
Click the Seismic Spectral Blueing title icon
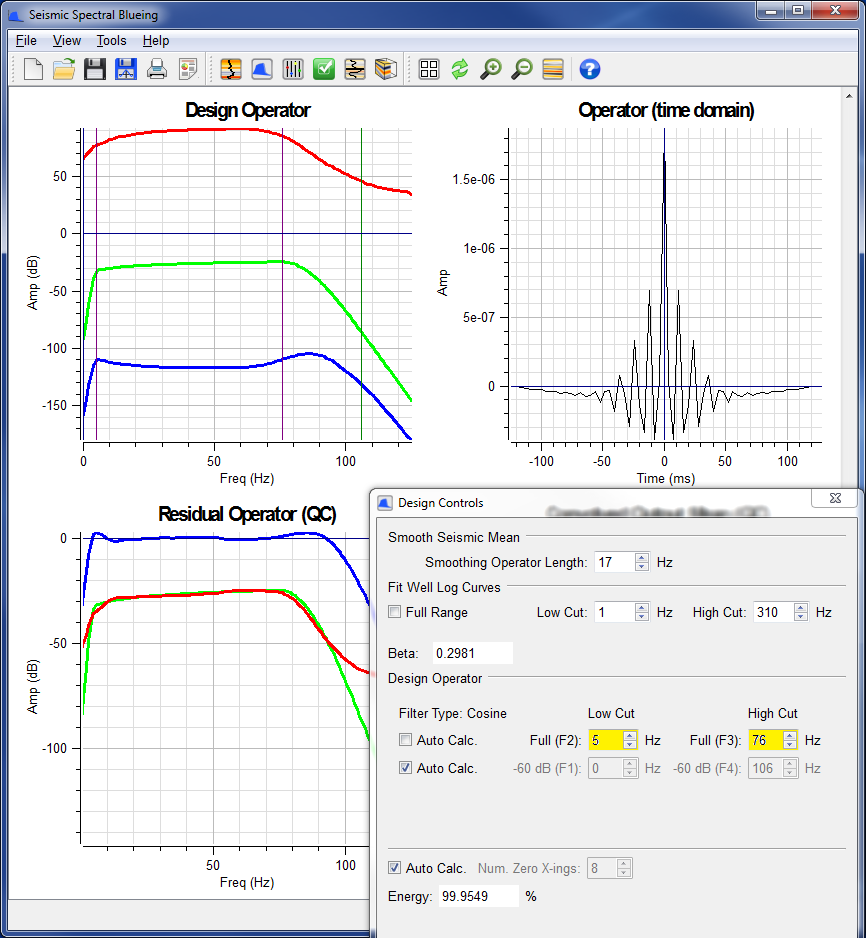(16, 15)
